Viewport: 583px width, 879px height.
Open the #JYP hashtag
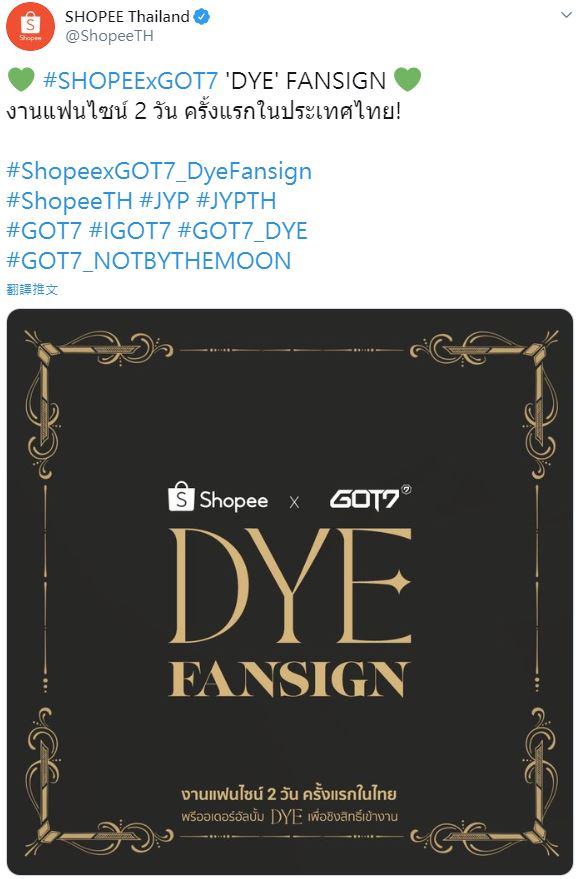pyautogui.click(x=165, y=201)
